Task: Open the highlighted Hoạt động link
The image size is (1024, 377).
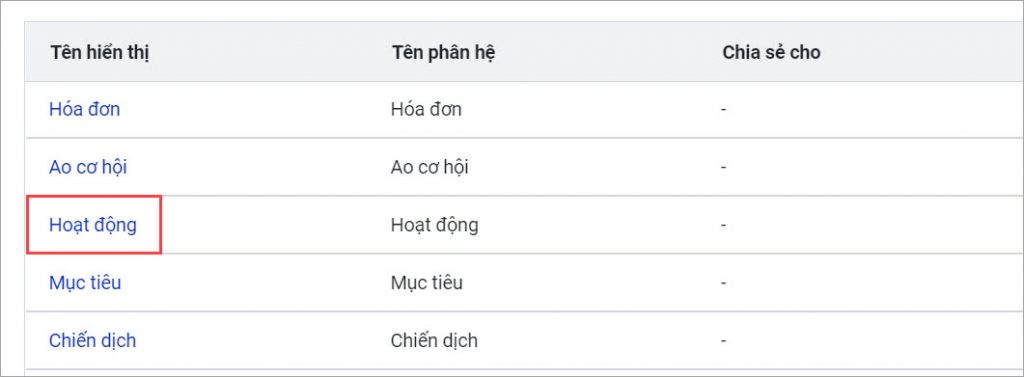Action: (93, 225)
